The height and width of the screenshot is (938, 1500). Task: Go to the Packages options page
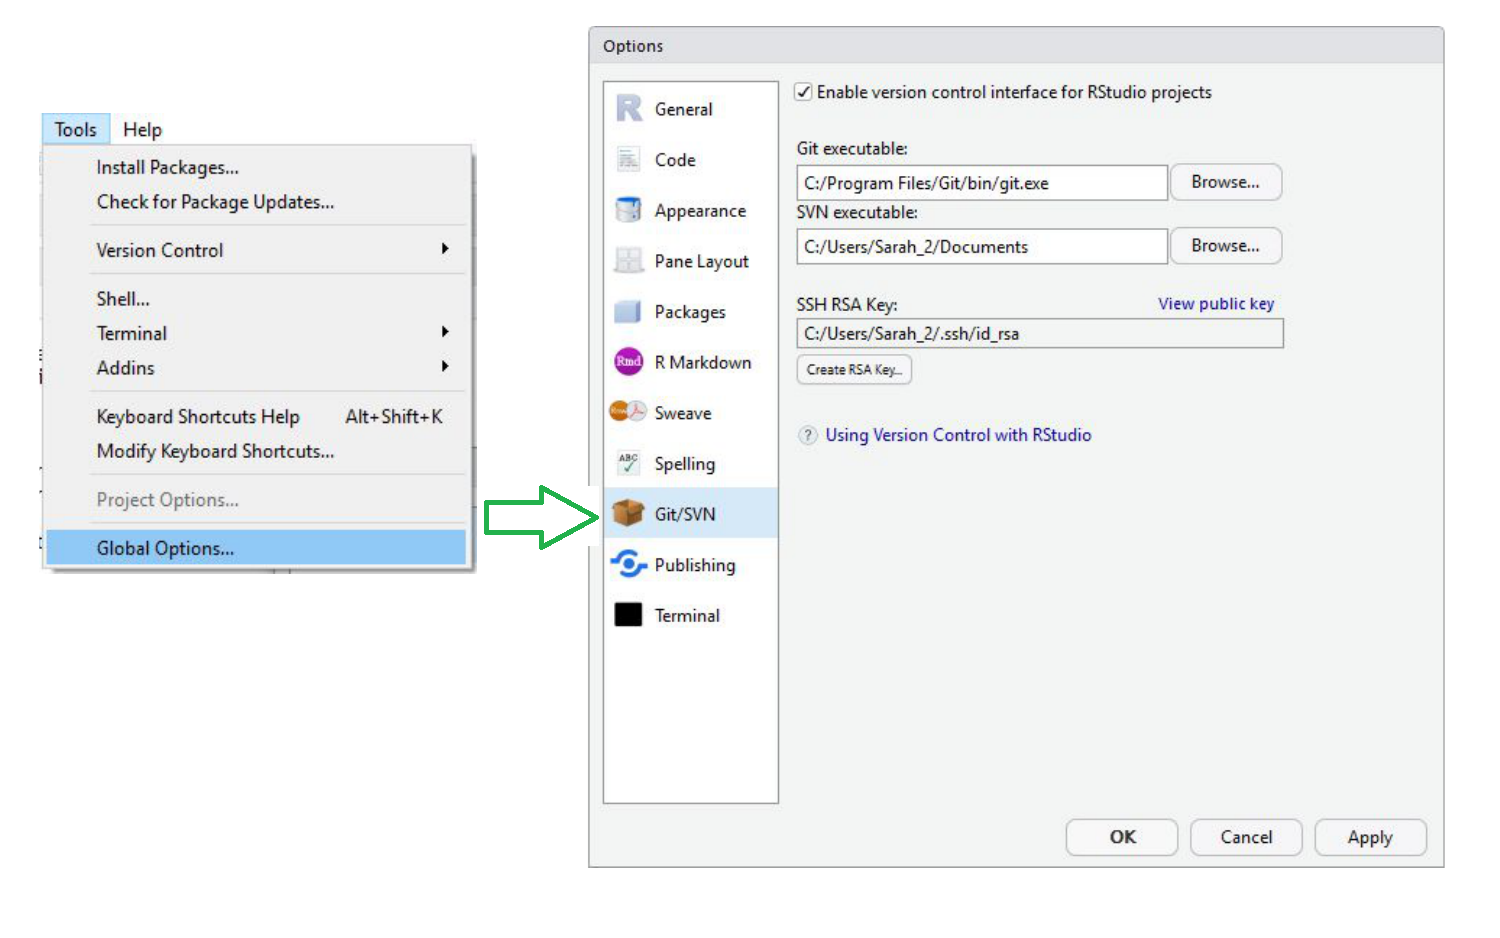click(691, 311)
